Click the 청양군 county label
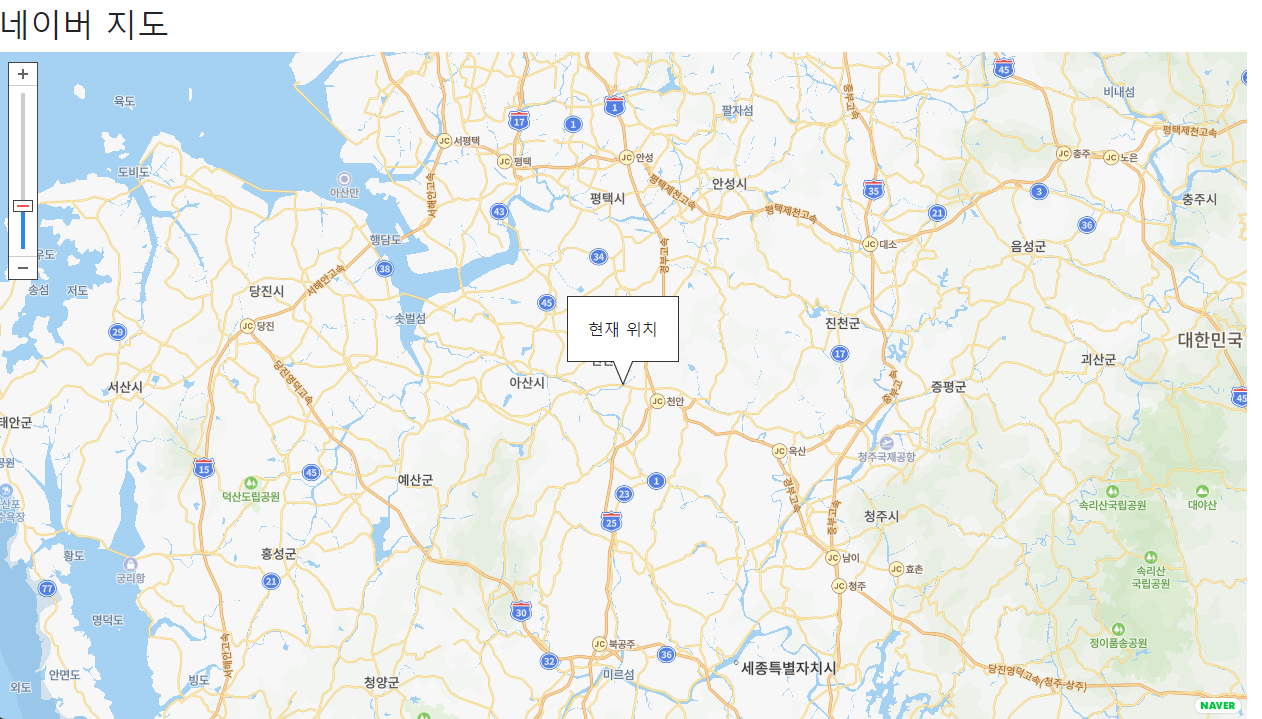The image size is (1262, 719). (x=381, y=683)
